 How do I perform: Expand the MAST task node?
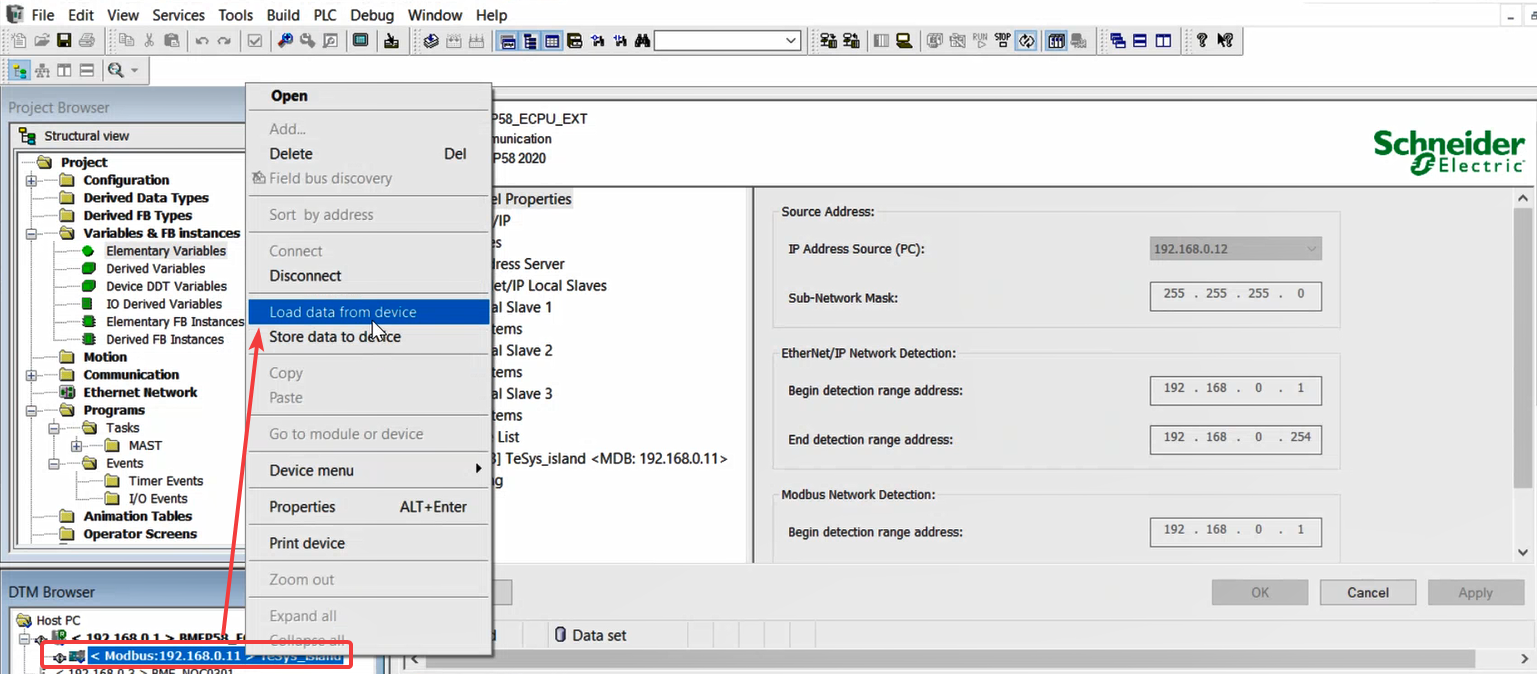77,446
